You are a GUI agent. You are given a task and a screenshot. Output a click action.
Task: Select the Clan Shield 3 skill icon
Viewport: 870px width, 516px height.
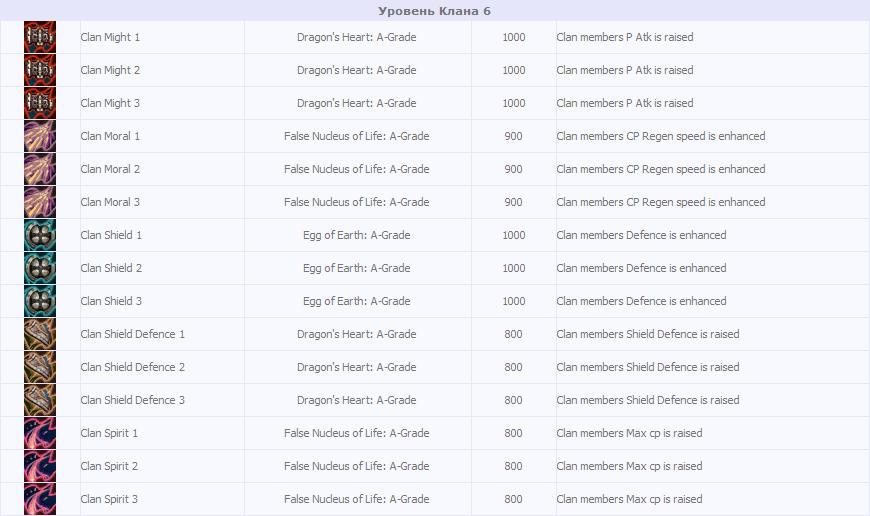point(39,301)
